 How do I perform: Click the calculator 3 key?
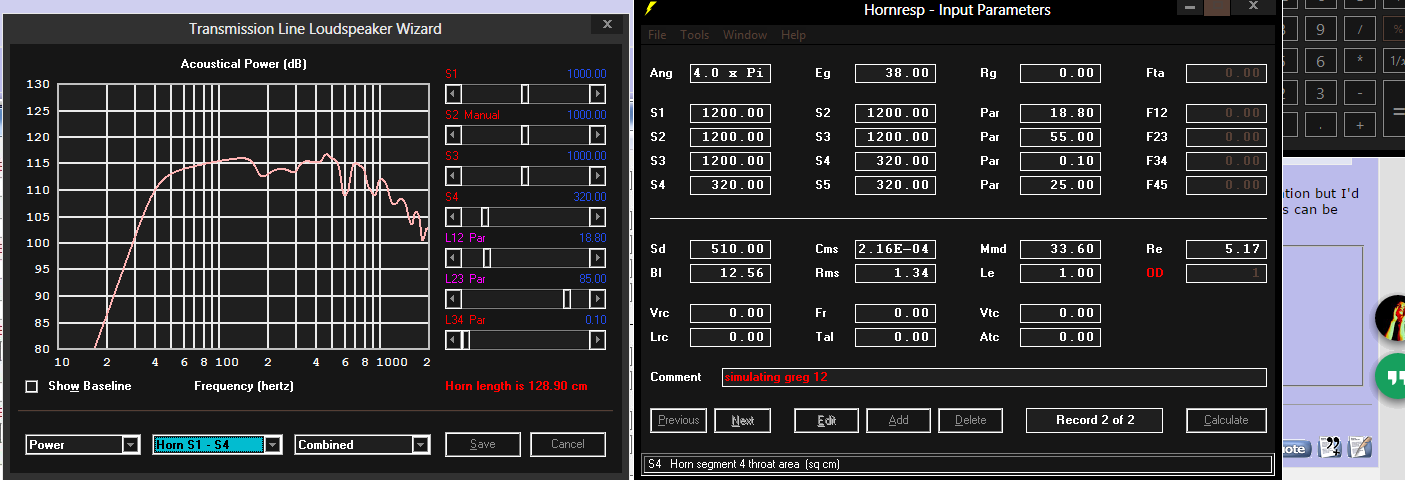coord(1321,94)
